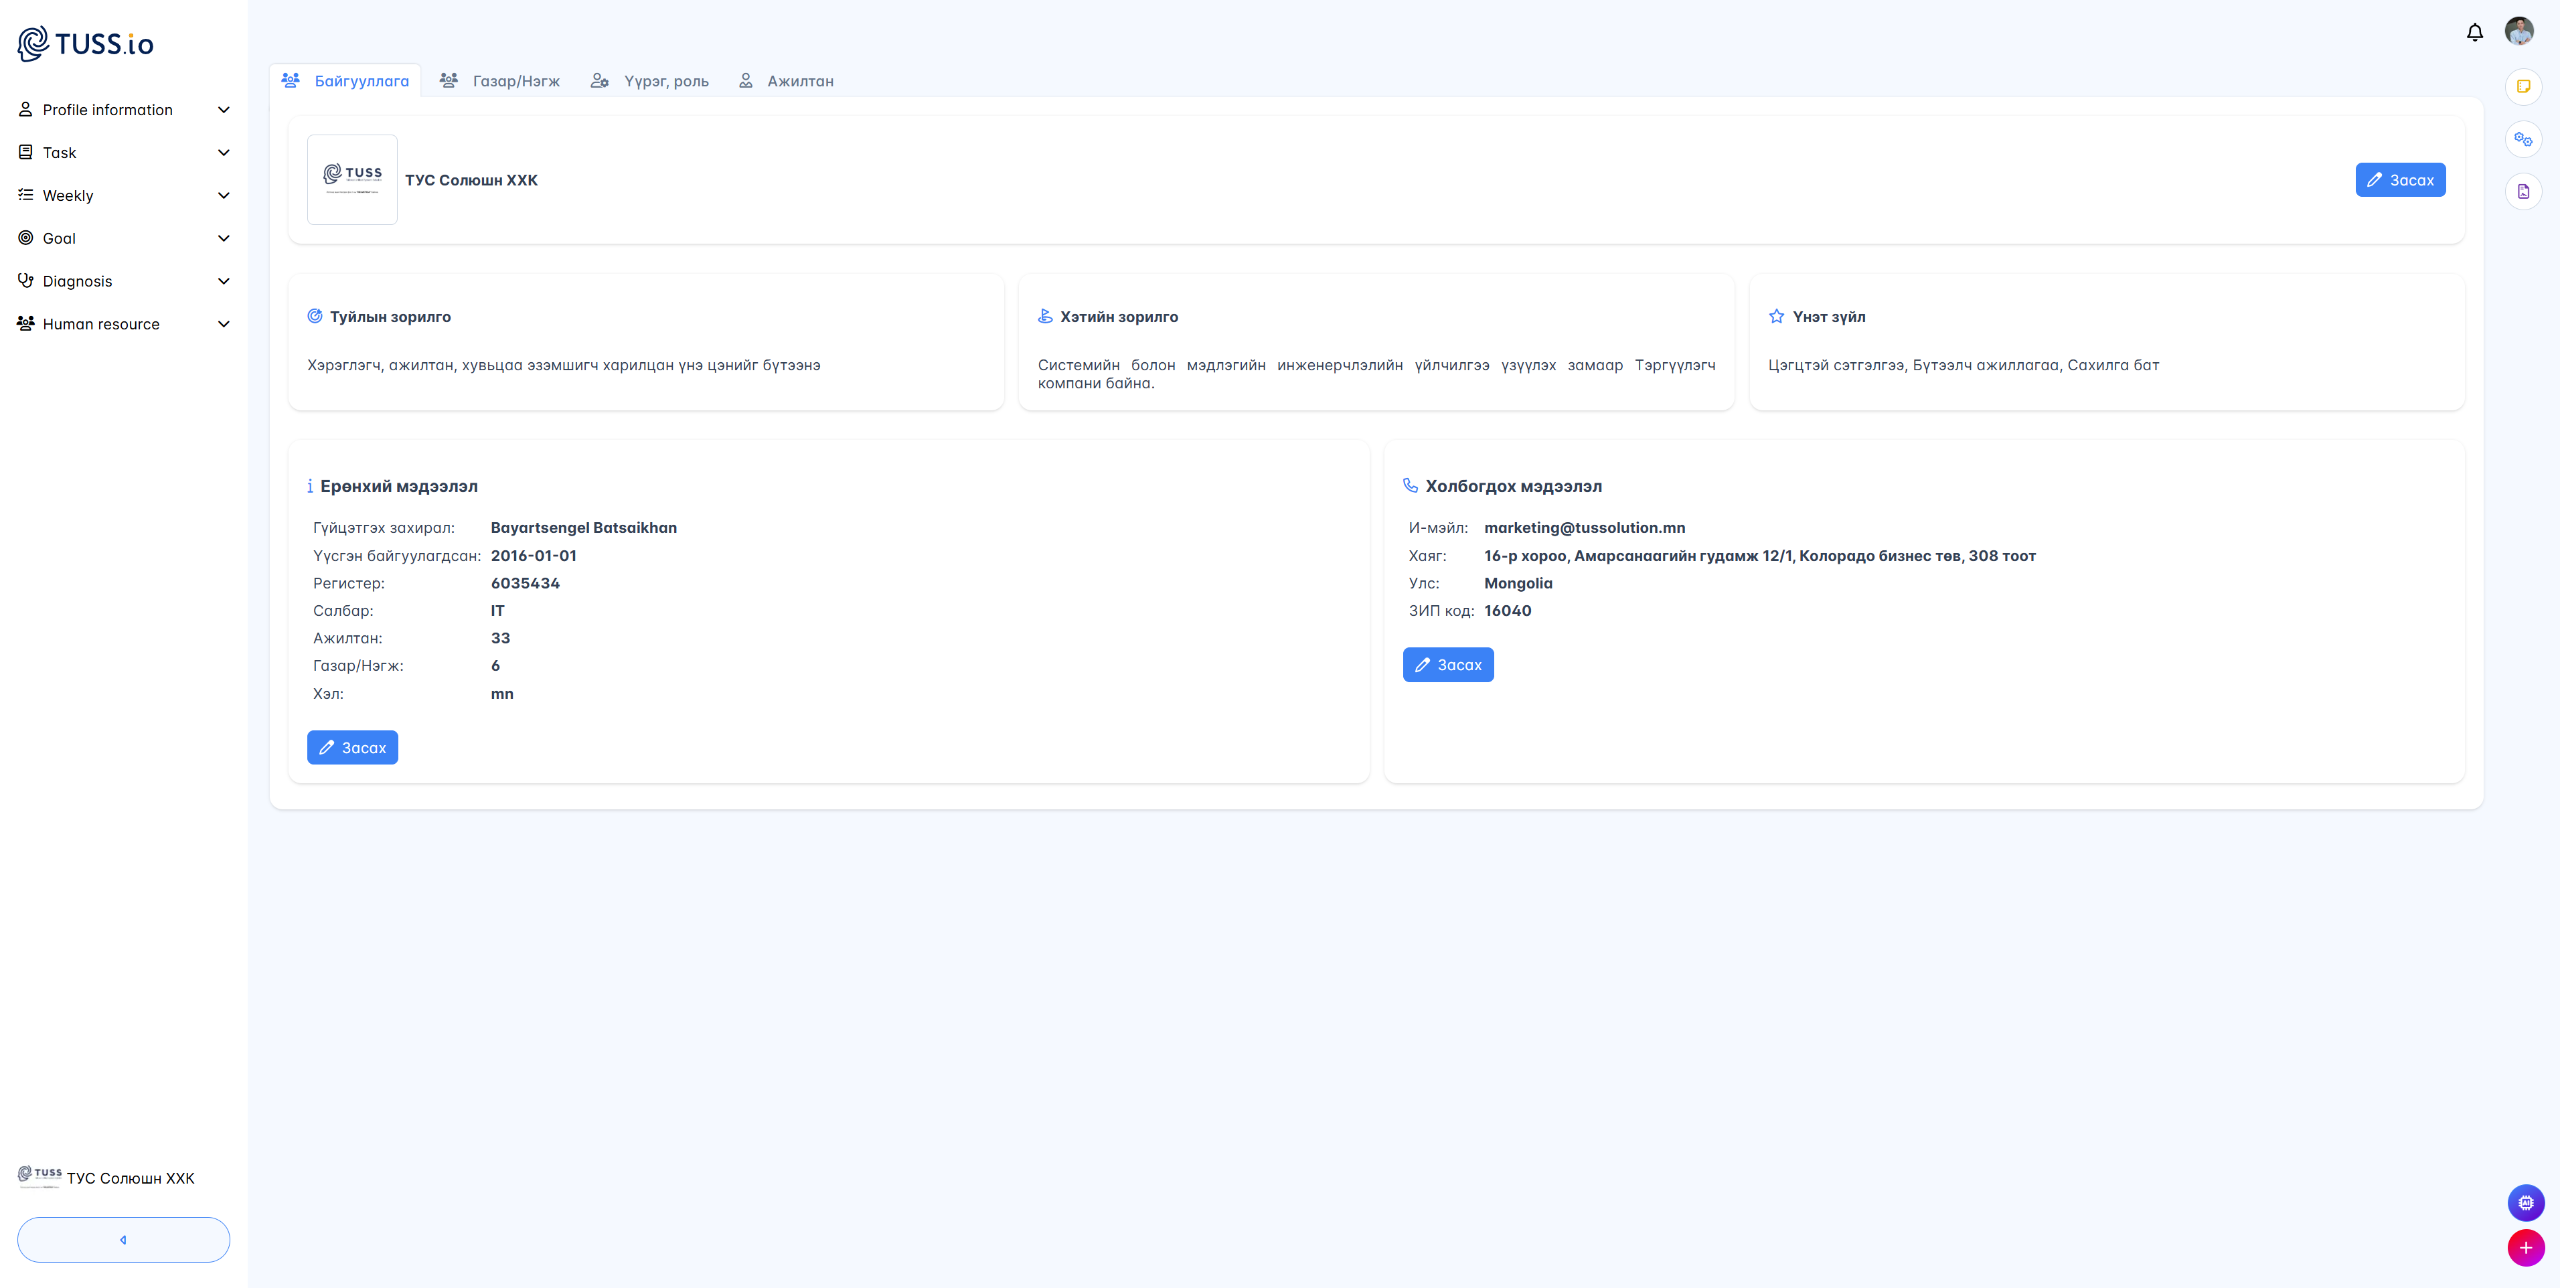Open the yellow sticky note icon
This screenshot has height=1288, width=2560.
(2523, 87)
